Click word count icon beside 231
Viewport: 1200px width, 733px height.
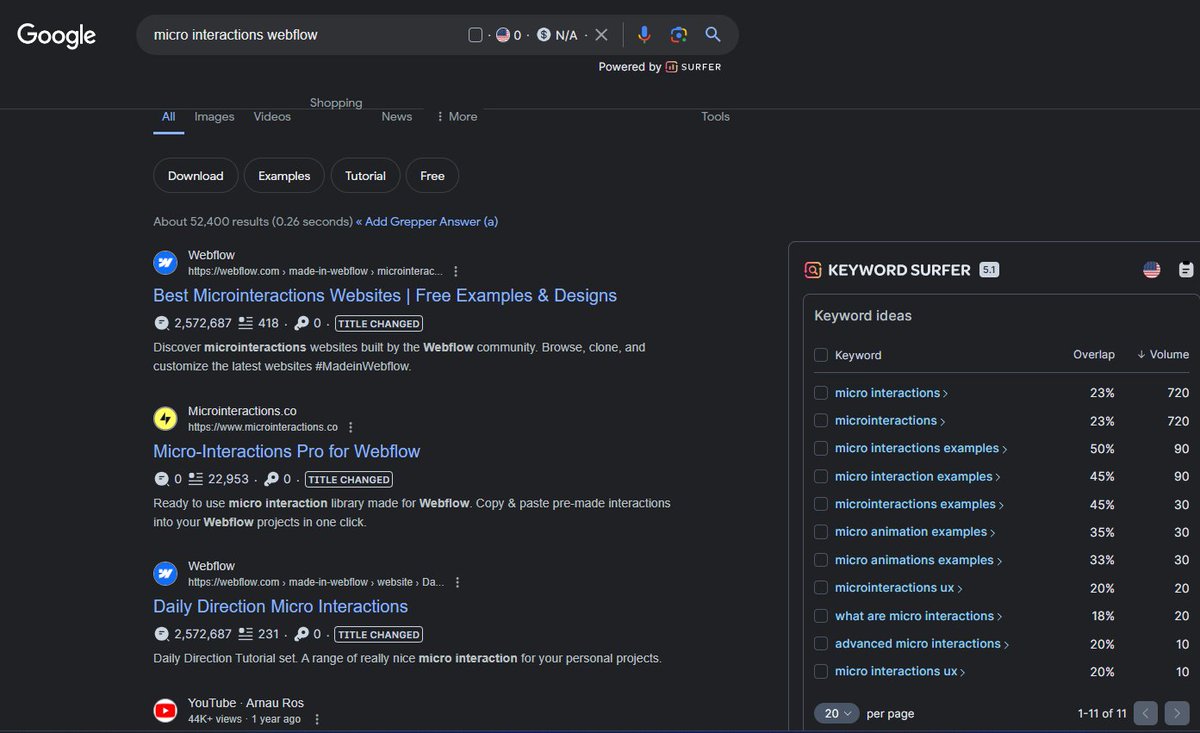246,634
